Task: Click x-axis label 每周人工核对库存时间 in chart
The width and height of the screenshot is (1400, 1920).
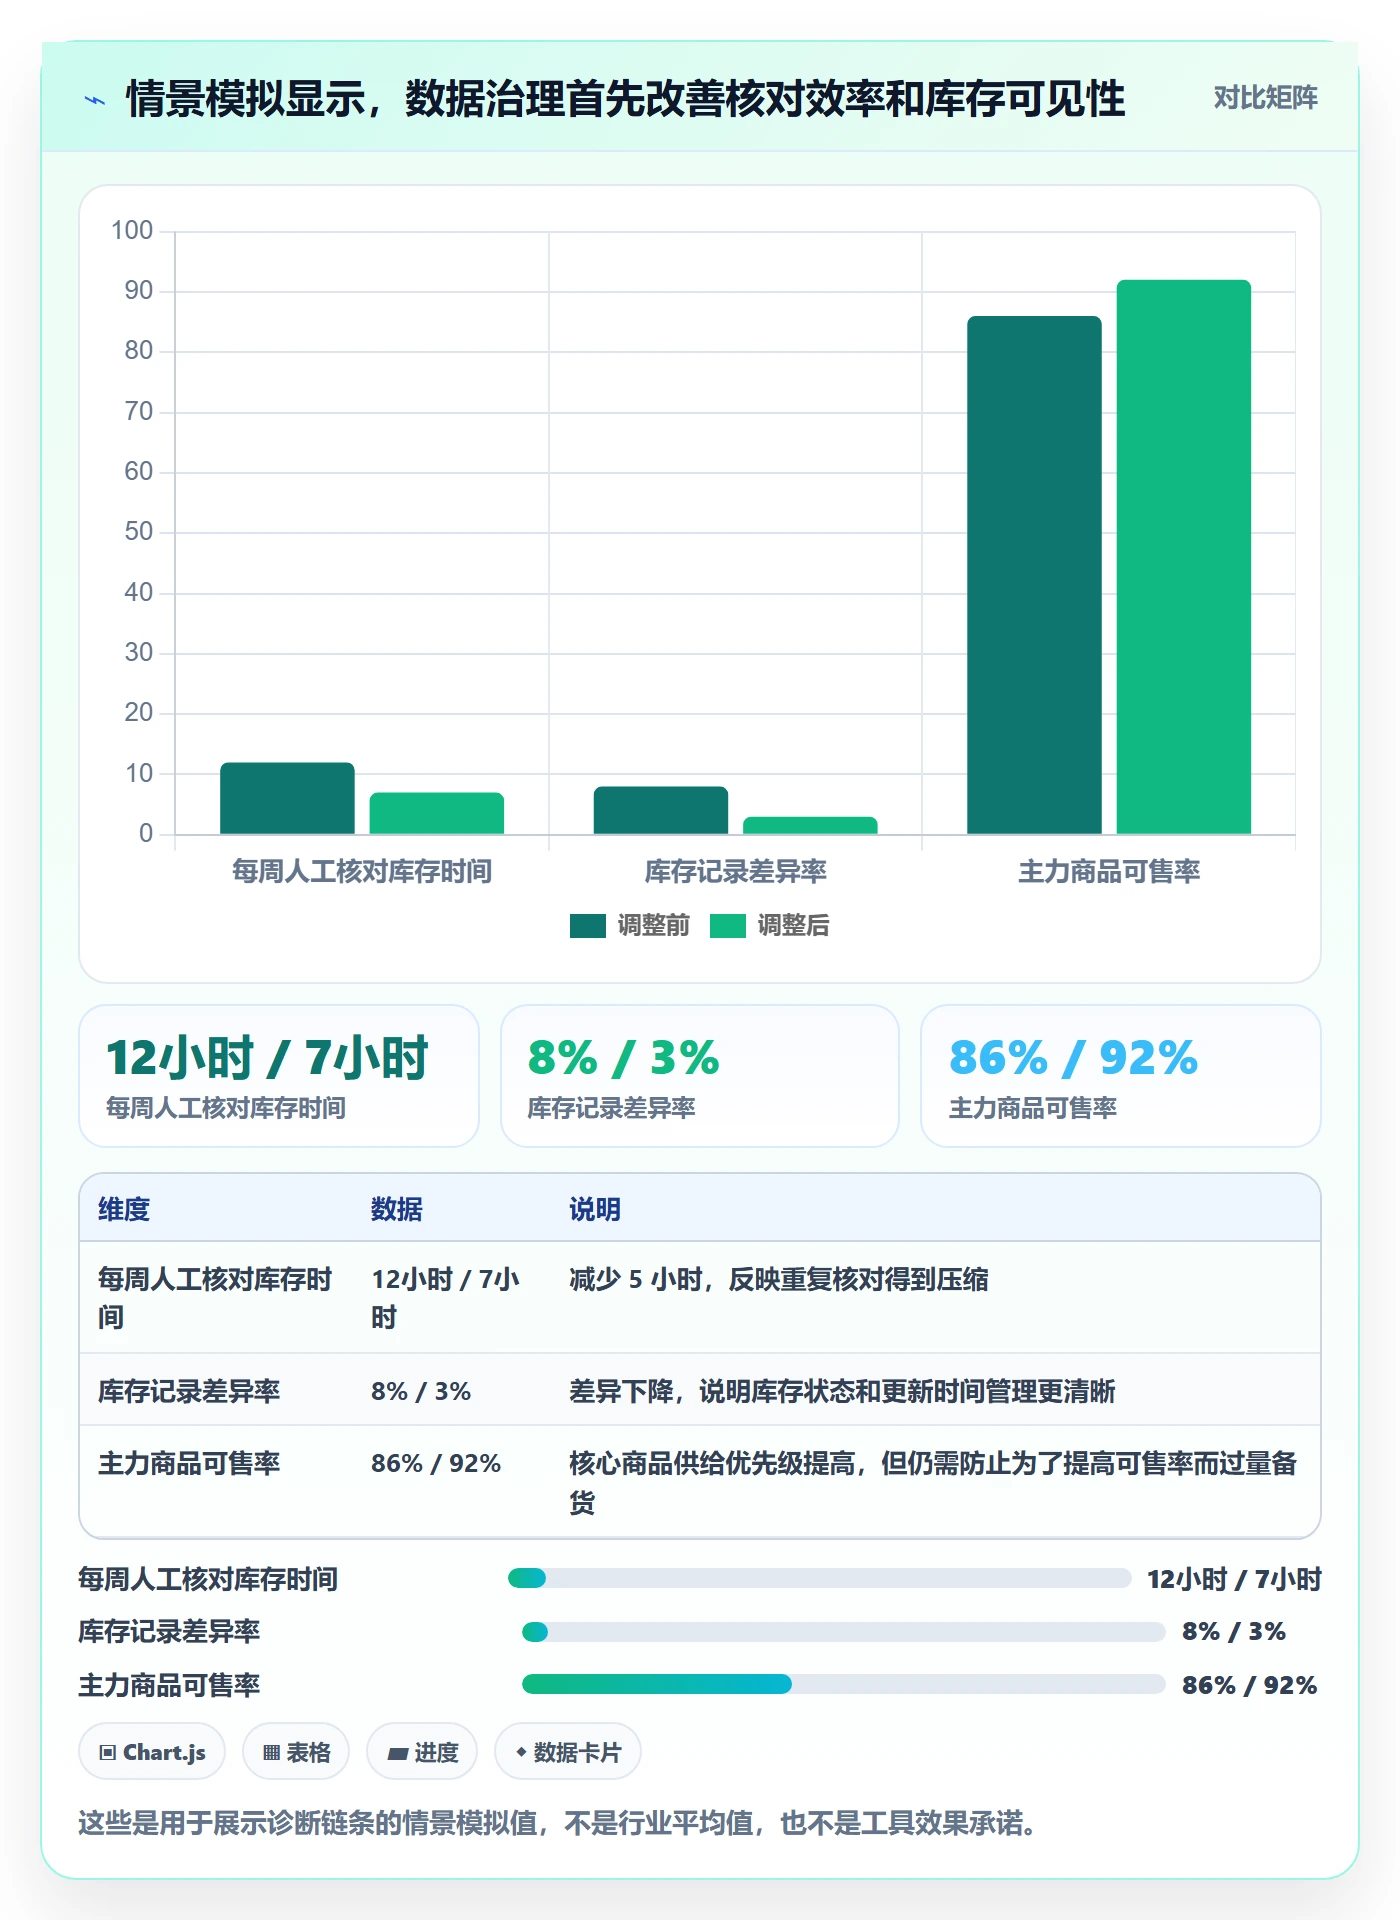Action: point(362,871)
